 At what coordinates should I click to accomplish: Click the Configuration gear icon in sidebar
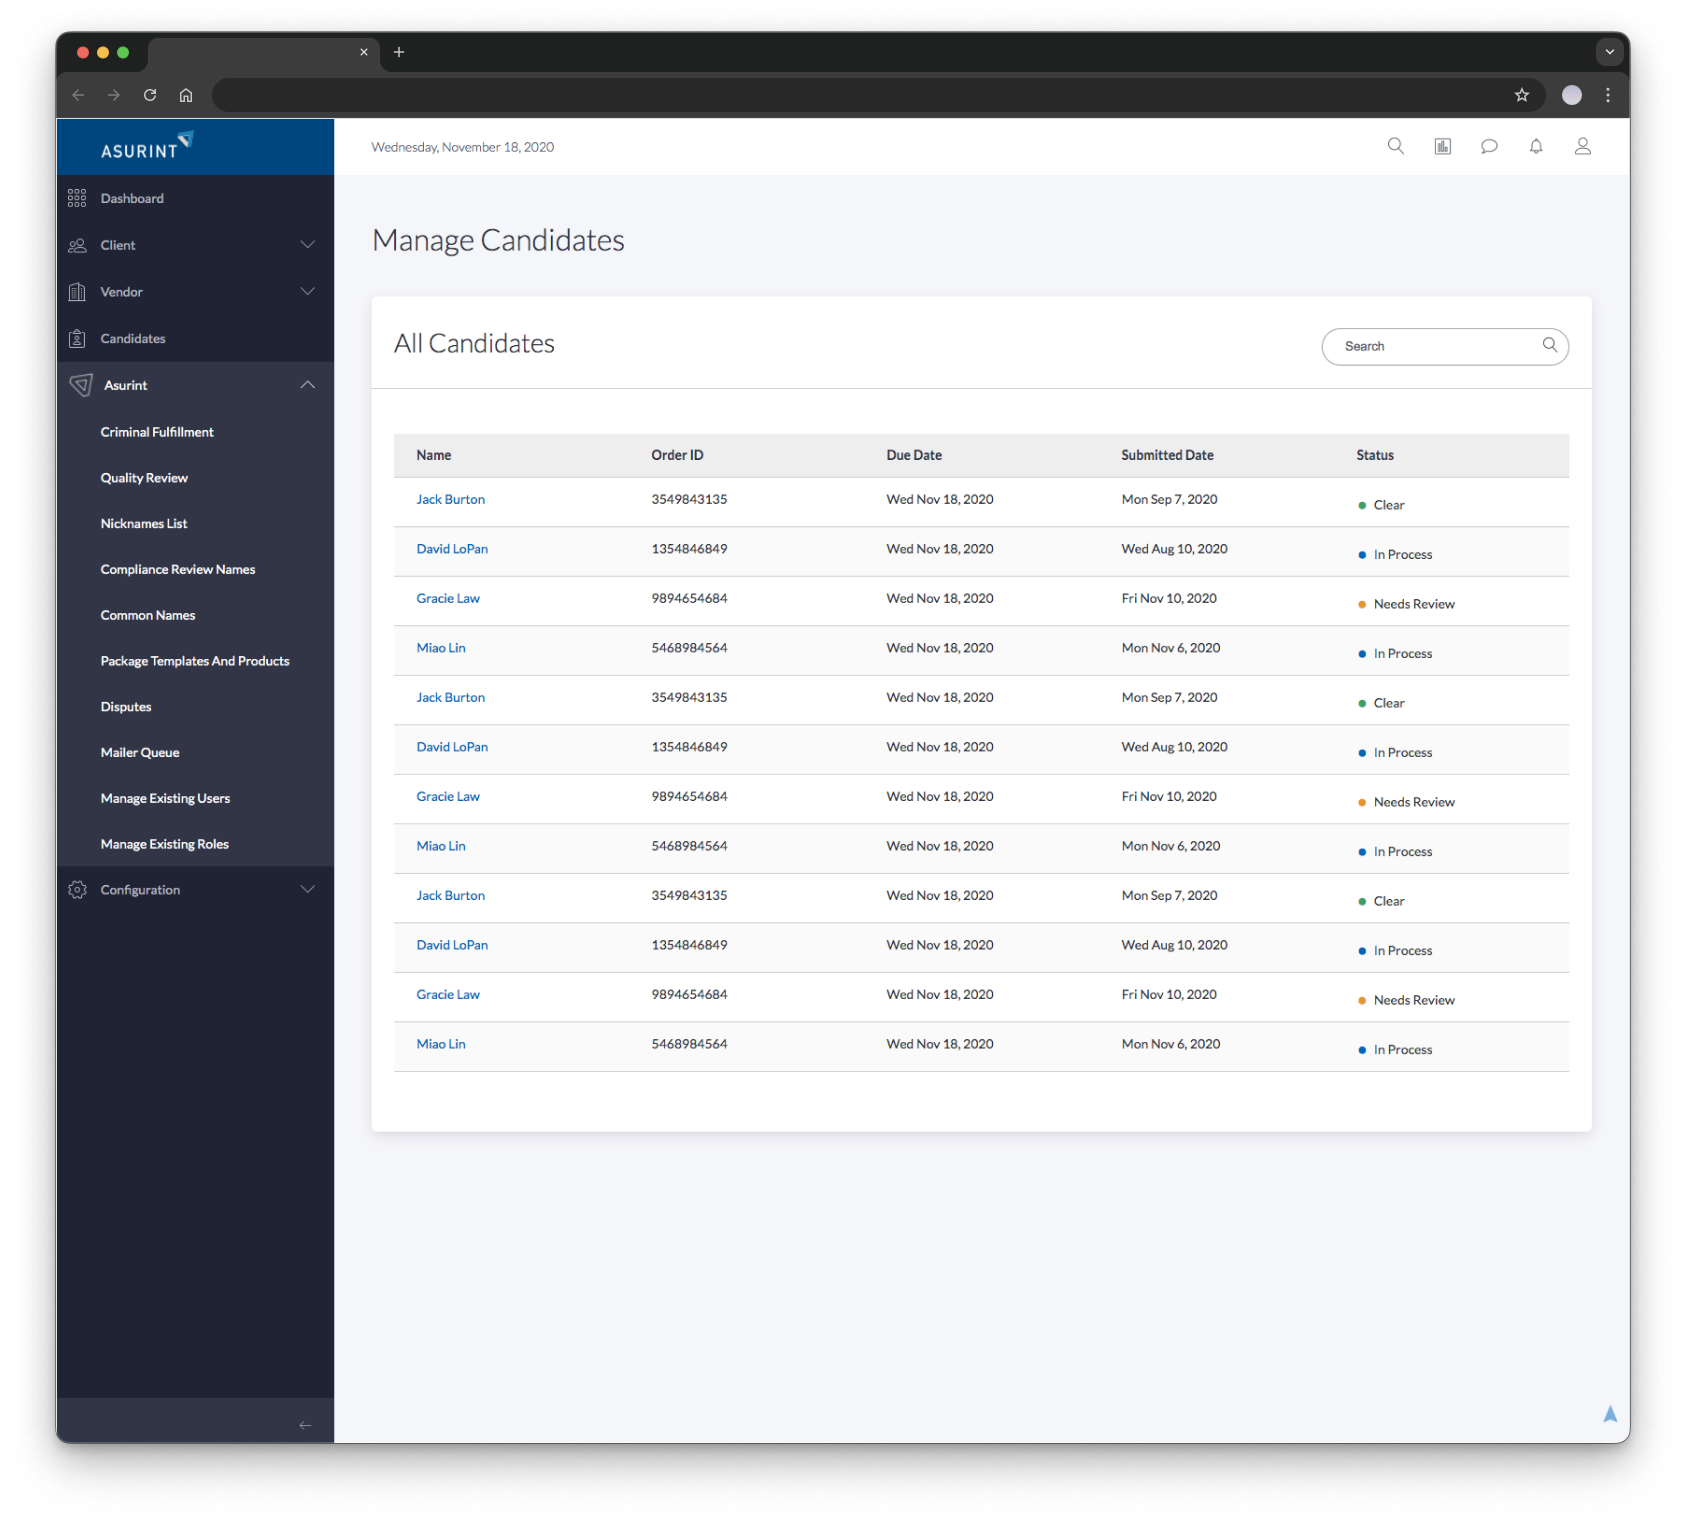77,890
